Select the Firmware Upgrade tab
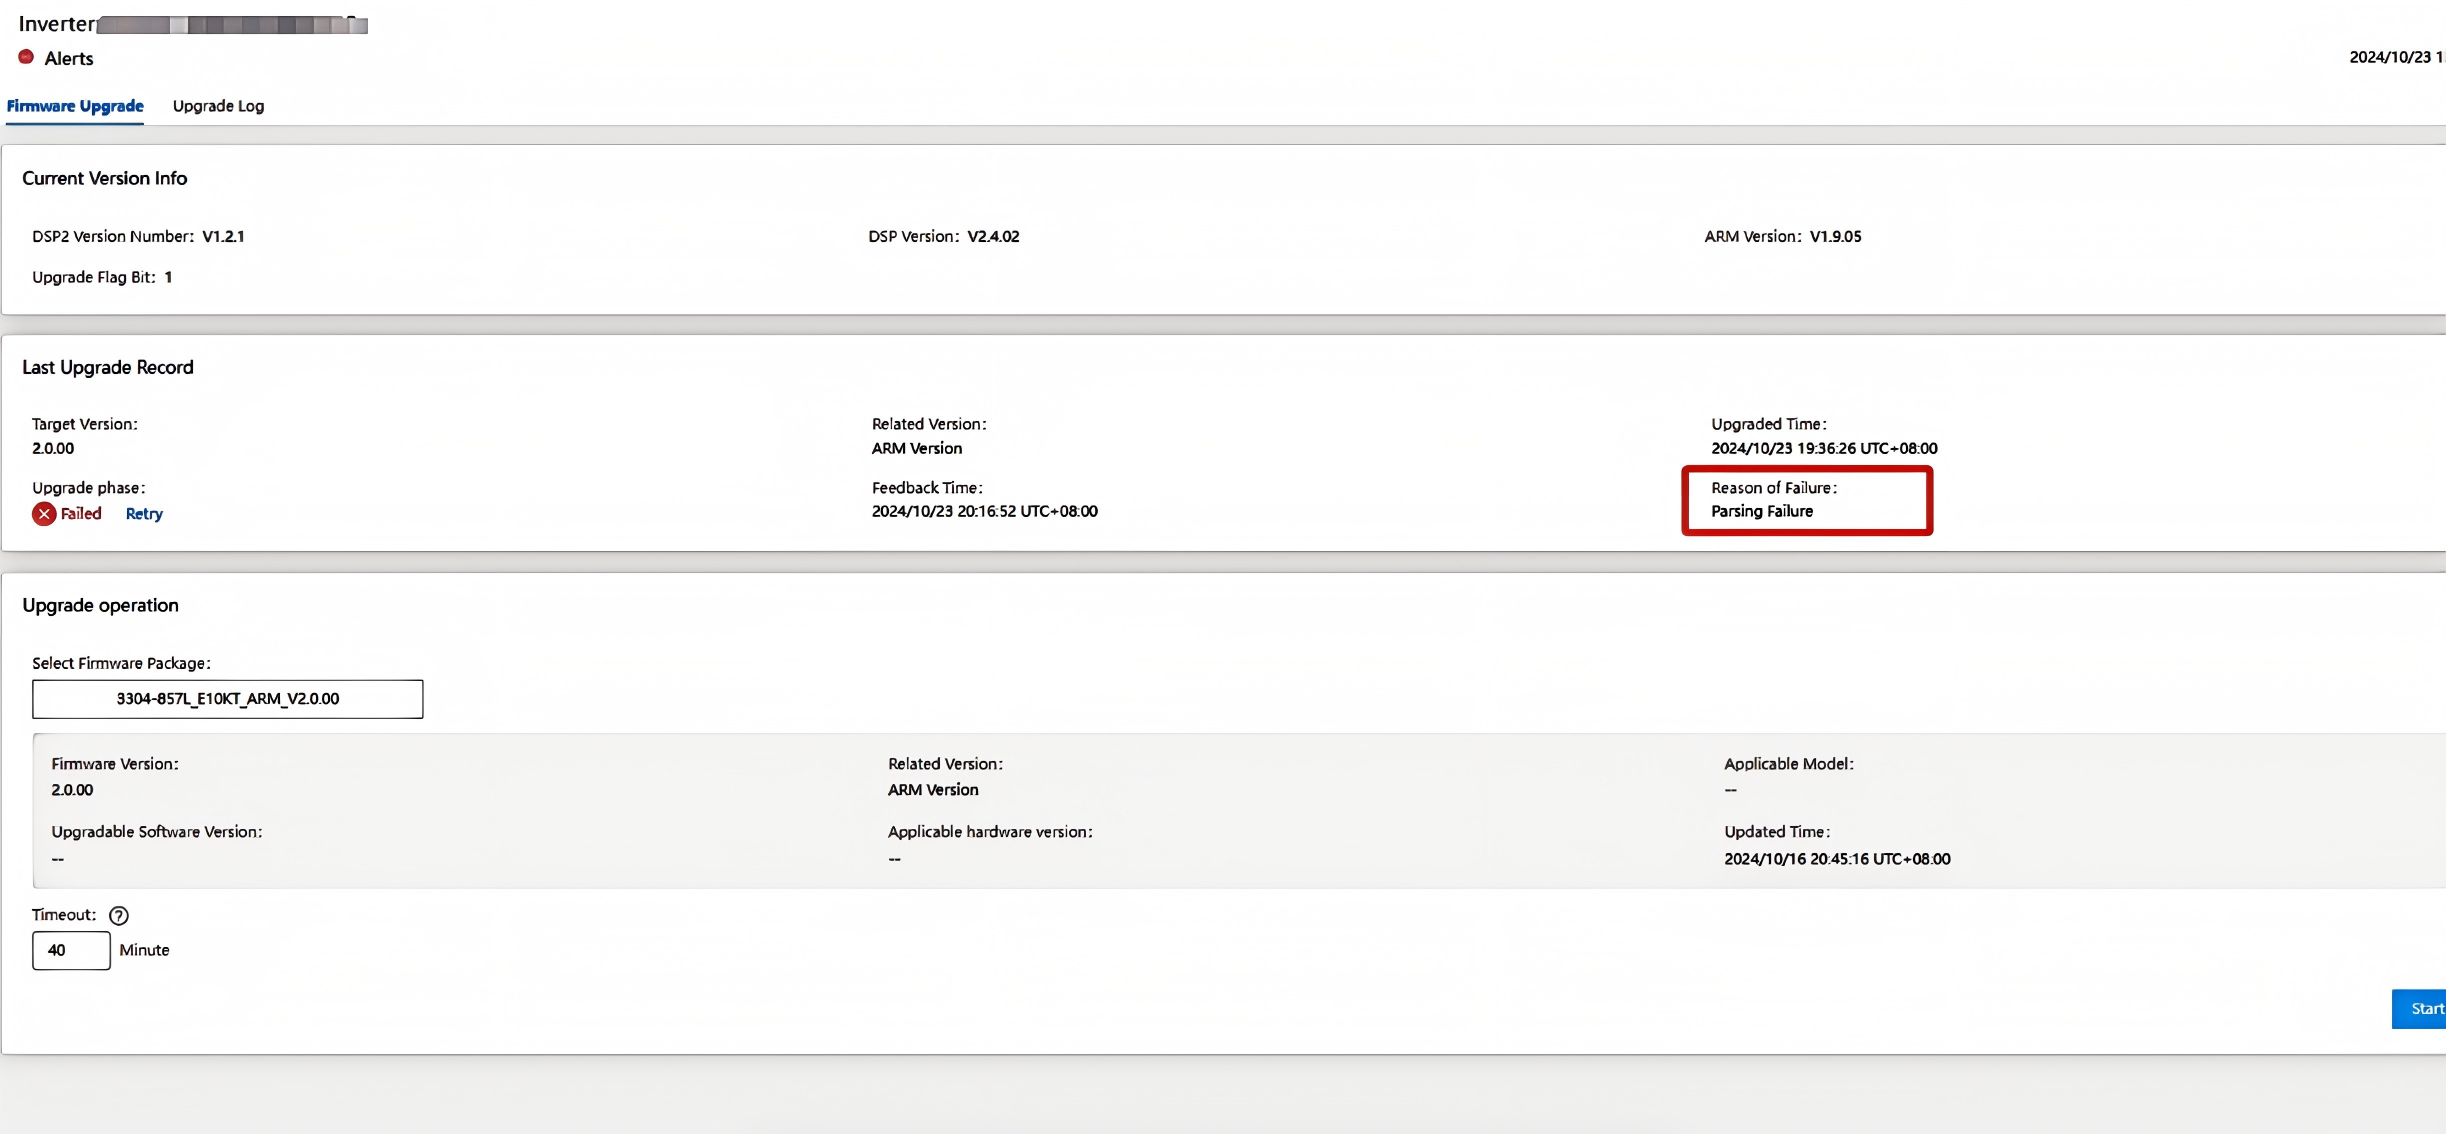The image size is (2446, 1134). 75,106
